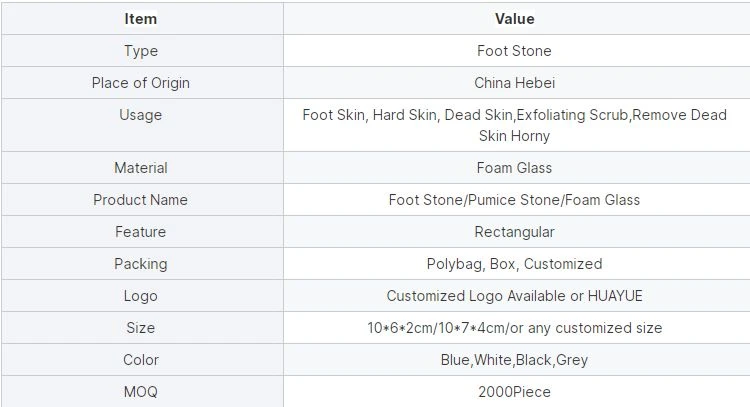Image resolution: width=750 pixels, height=407 pixels.
Task: Select the Packing row label
Action: (x=141, y=264)
